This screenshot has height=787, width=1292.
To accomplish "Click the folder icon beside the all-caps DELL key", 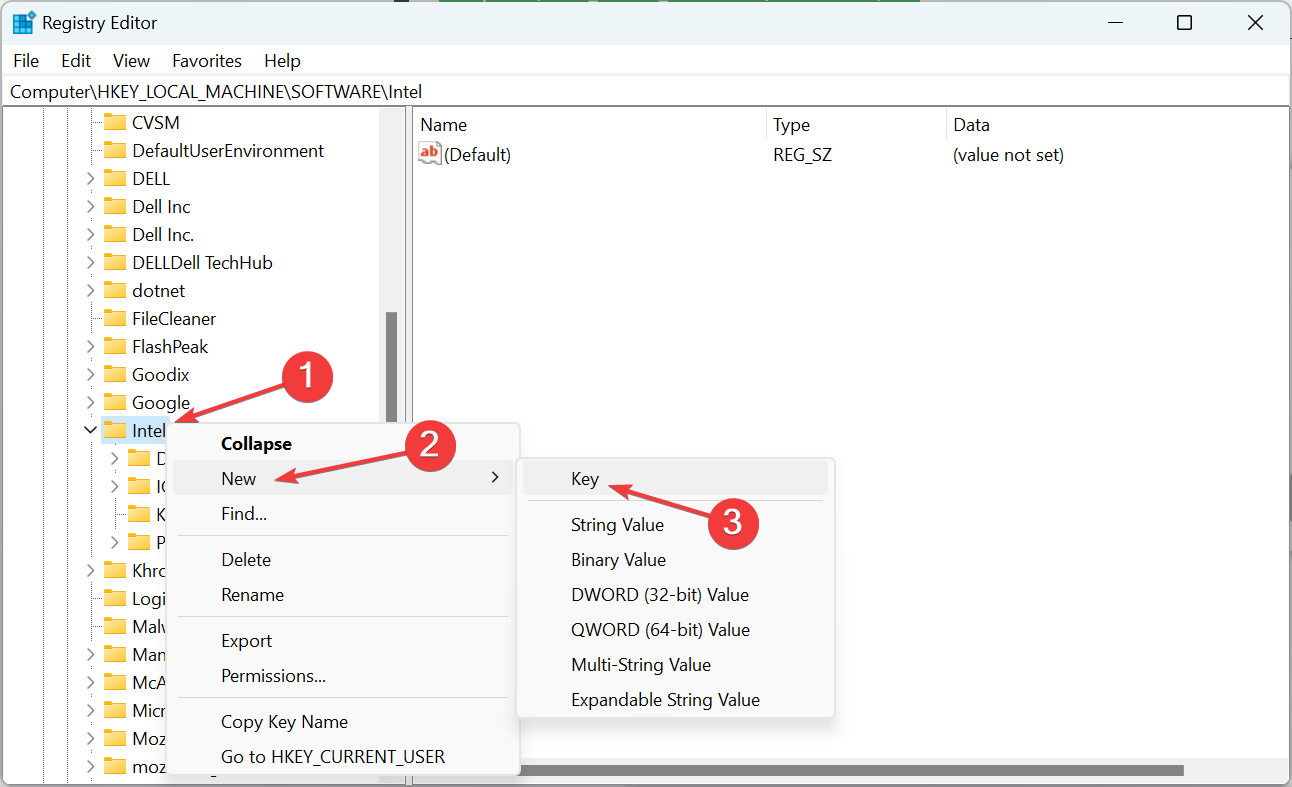I will [x=115, y=178].
